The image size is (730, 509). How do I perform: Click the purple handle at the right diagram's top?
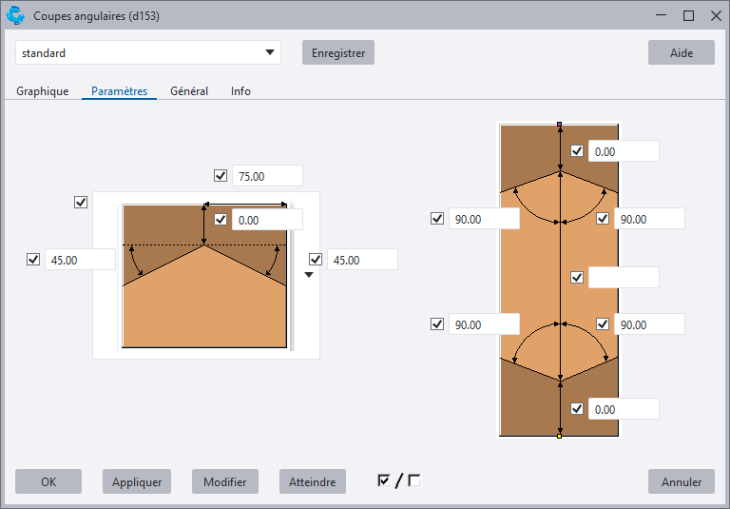tap(560, 125)
